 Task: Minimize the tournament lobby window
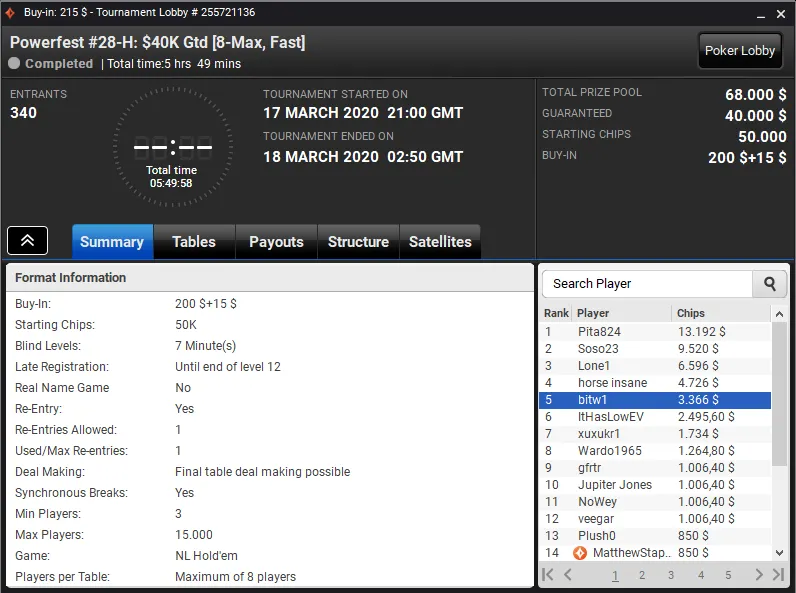point(760,14)
